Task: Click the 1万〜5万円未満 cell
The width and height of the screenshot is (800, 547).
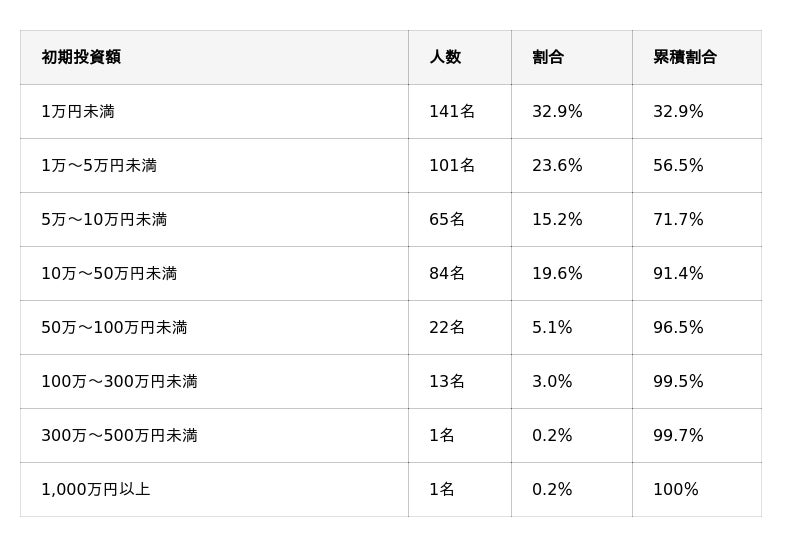Action: pos(99,165)
